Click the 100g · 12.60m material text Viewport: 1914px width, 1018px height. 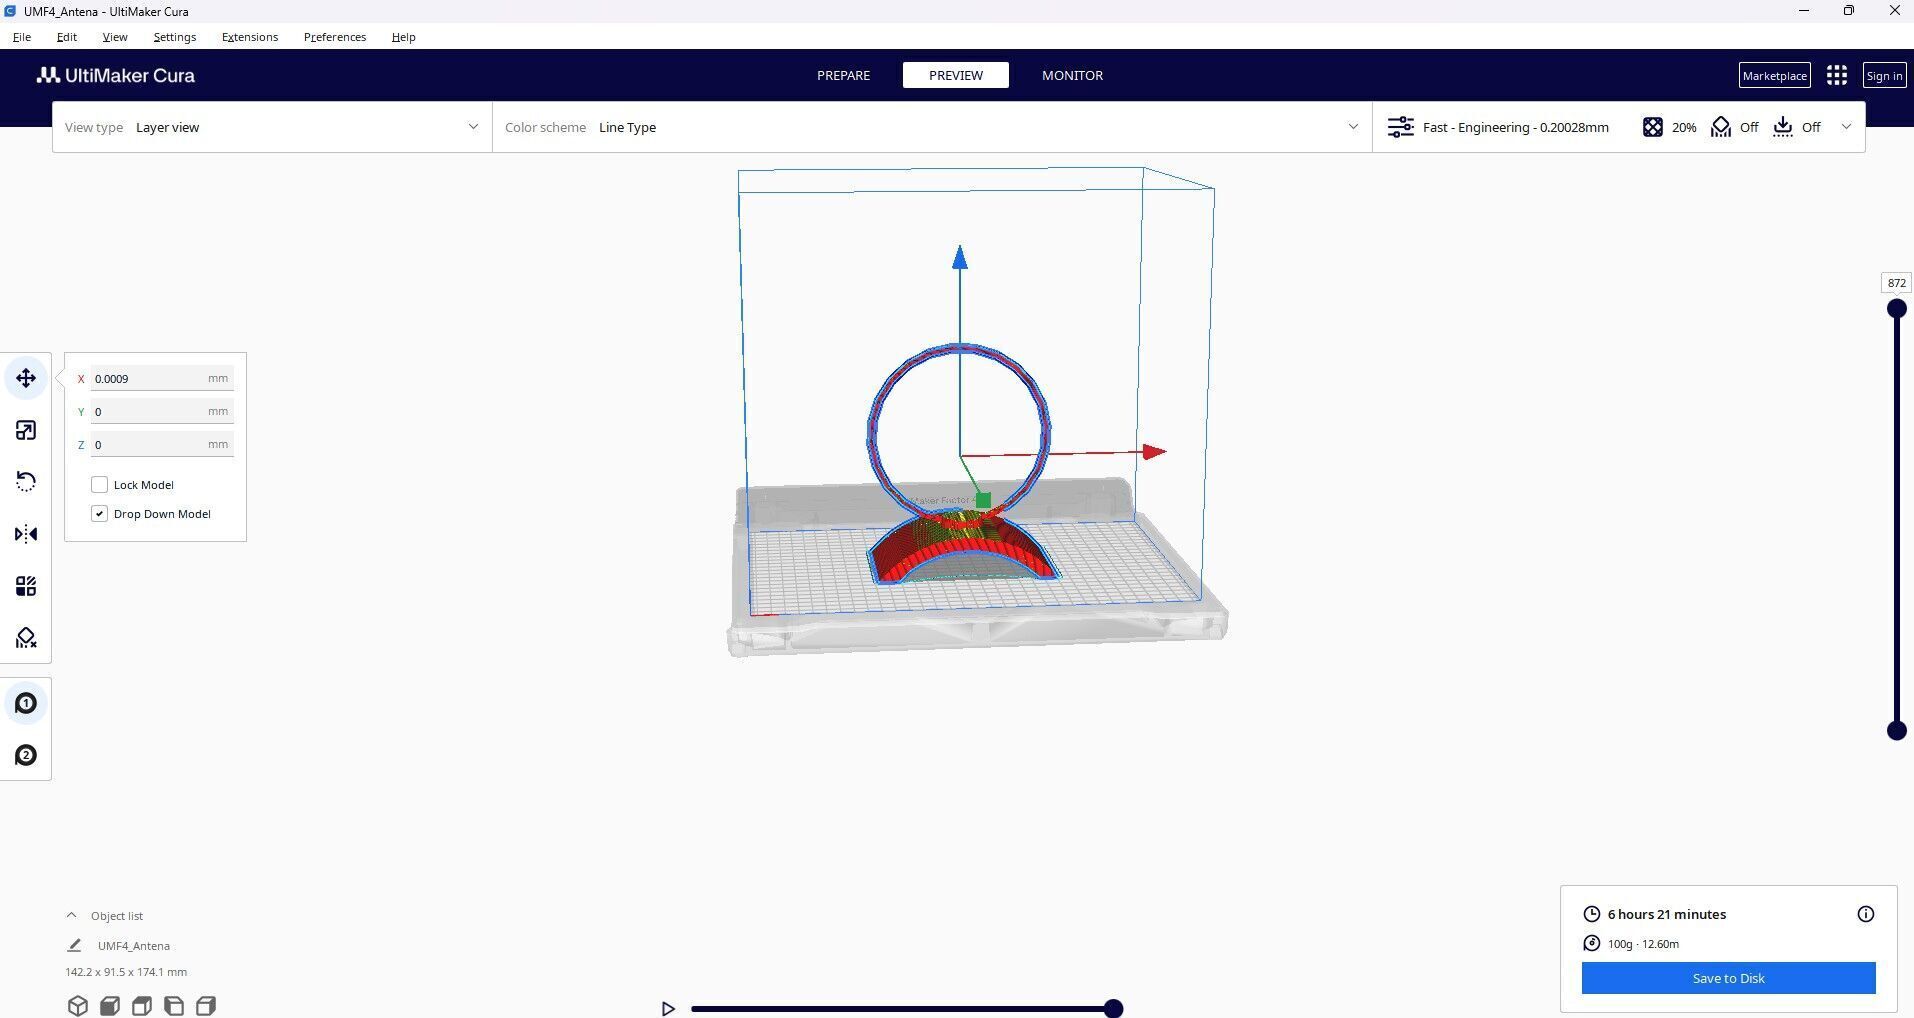point(1643,943)
